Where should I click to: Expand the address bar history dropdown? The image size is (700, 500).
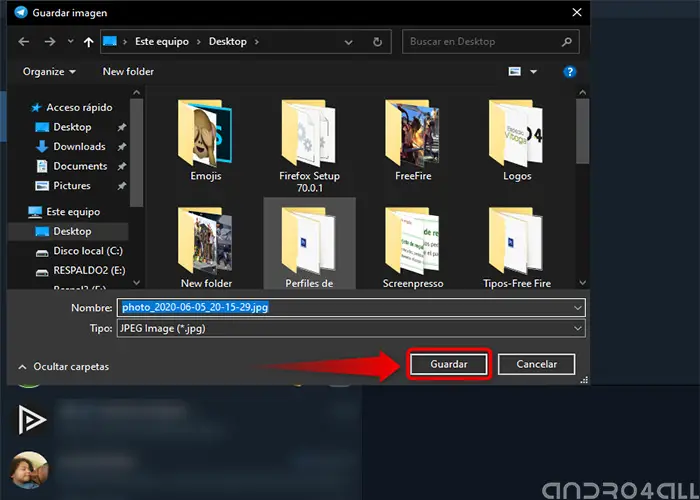349,42
